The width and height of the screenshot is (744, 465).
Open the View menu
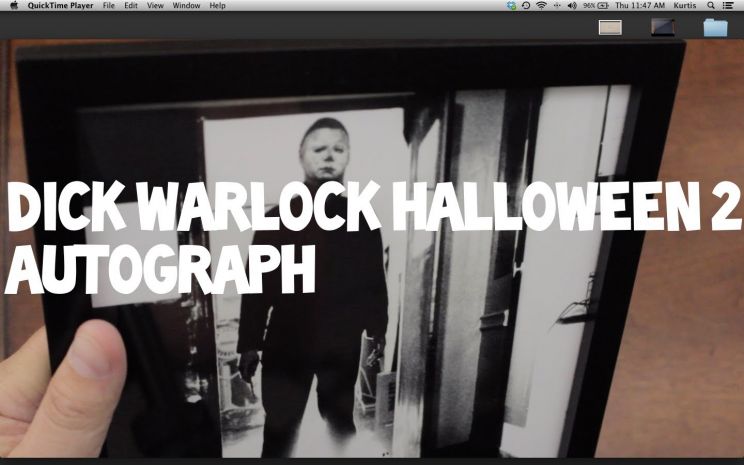coord(155,6)
